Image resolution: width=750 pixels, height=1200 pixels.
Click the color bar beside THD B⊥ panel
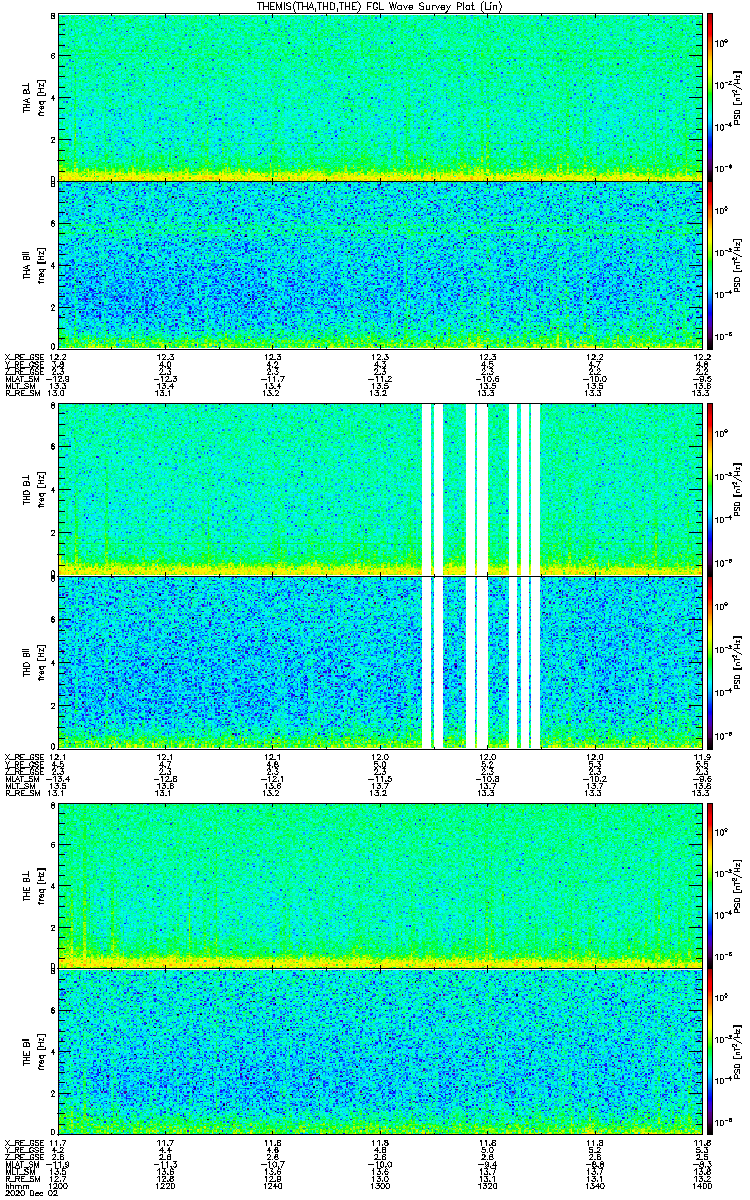point(710,489)
